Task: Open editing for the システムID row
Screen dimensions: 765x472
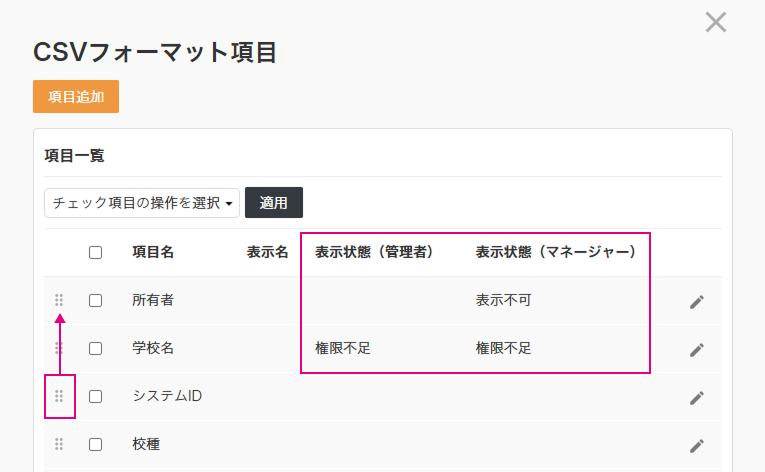Action: (x=697, y=397)
